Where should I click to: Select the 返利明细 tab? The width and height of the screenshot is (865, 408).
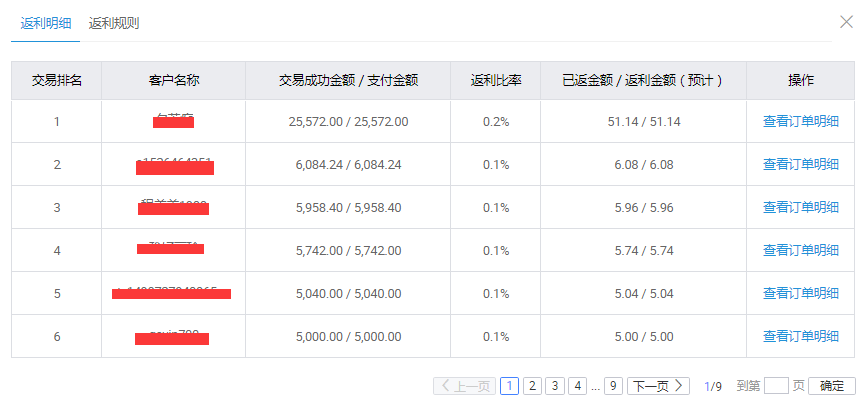coord(46,22)
